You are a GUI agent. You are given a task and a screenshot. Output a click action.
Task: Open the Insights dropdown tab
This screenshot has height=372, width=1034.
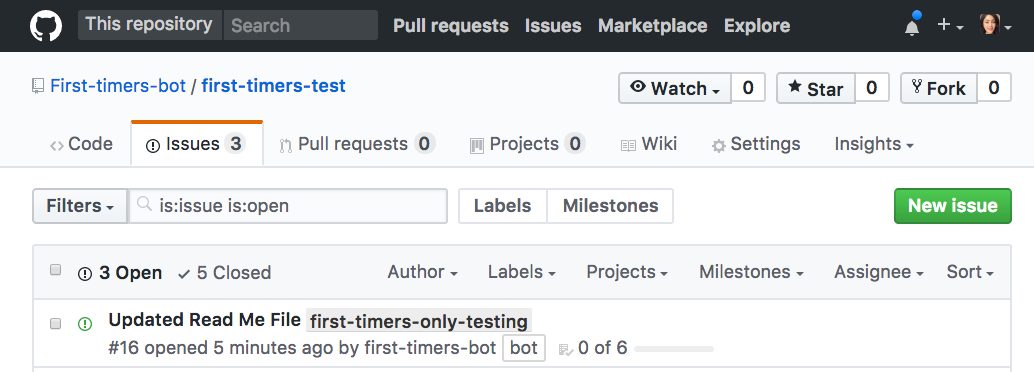[x=874, y=144]
